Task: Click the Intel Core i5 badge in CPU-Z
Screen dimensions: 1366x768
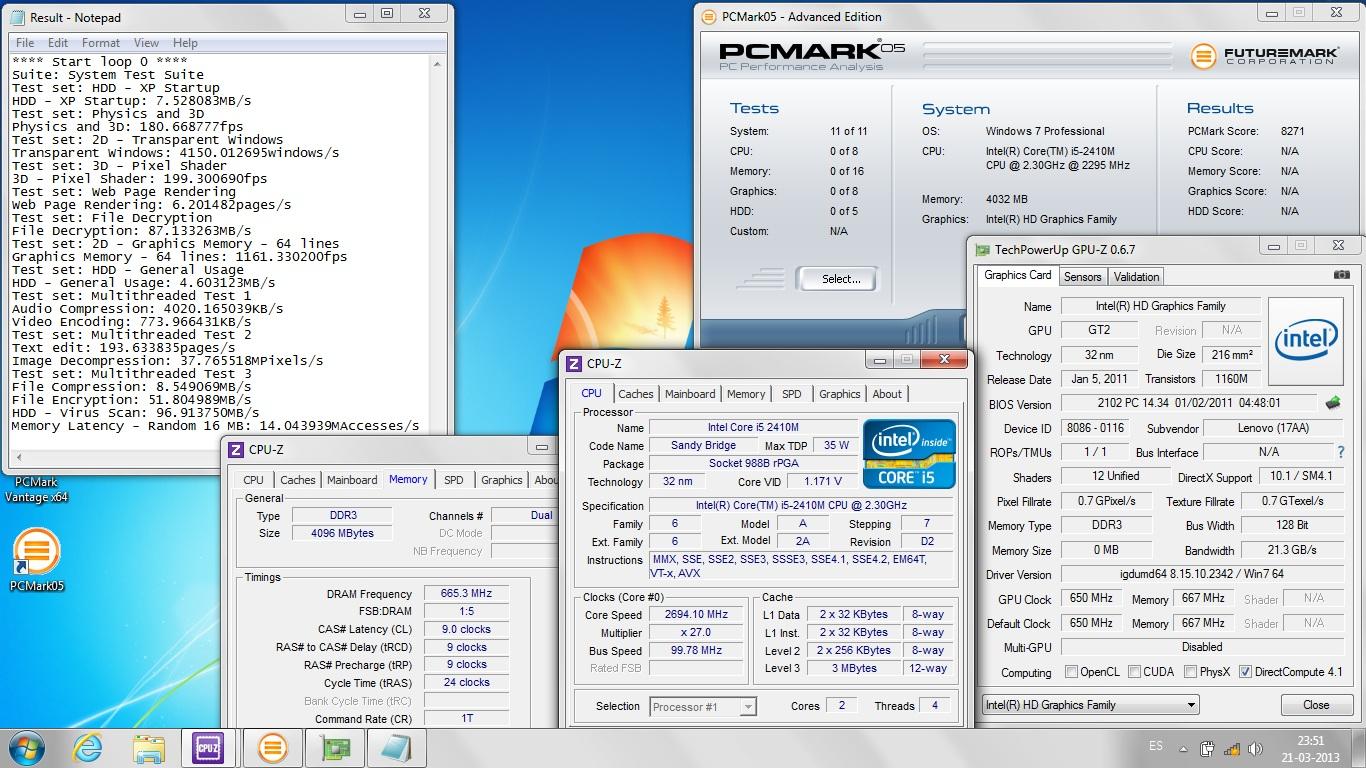Action: (909, 454)
